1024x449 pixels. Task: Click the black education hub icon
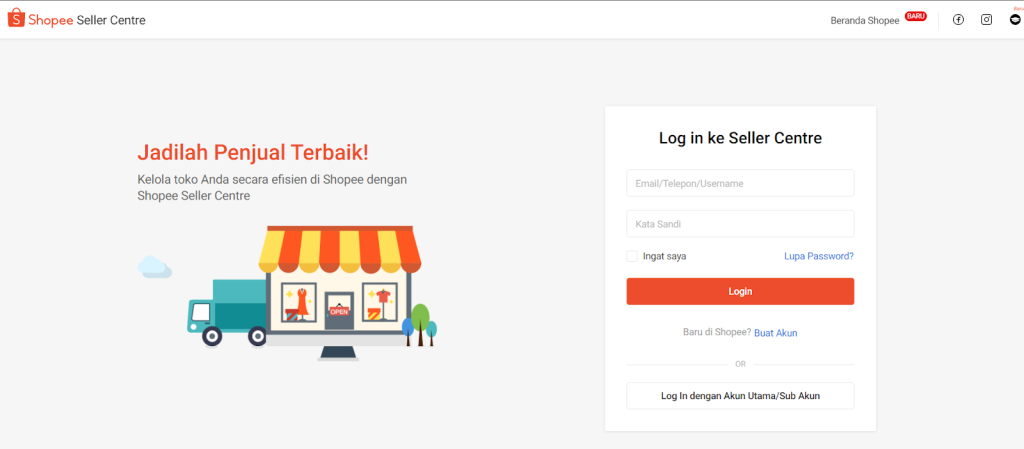coord(1015,20)
